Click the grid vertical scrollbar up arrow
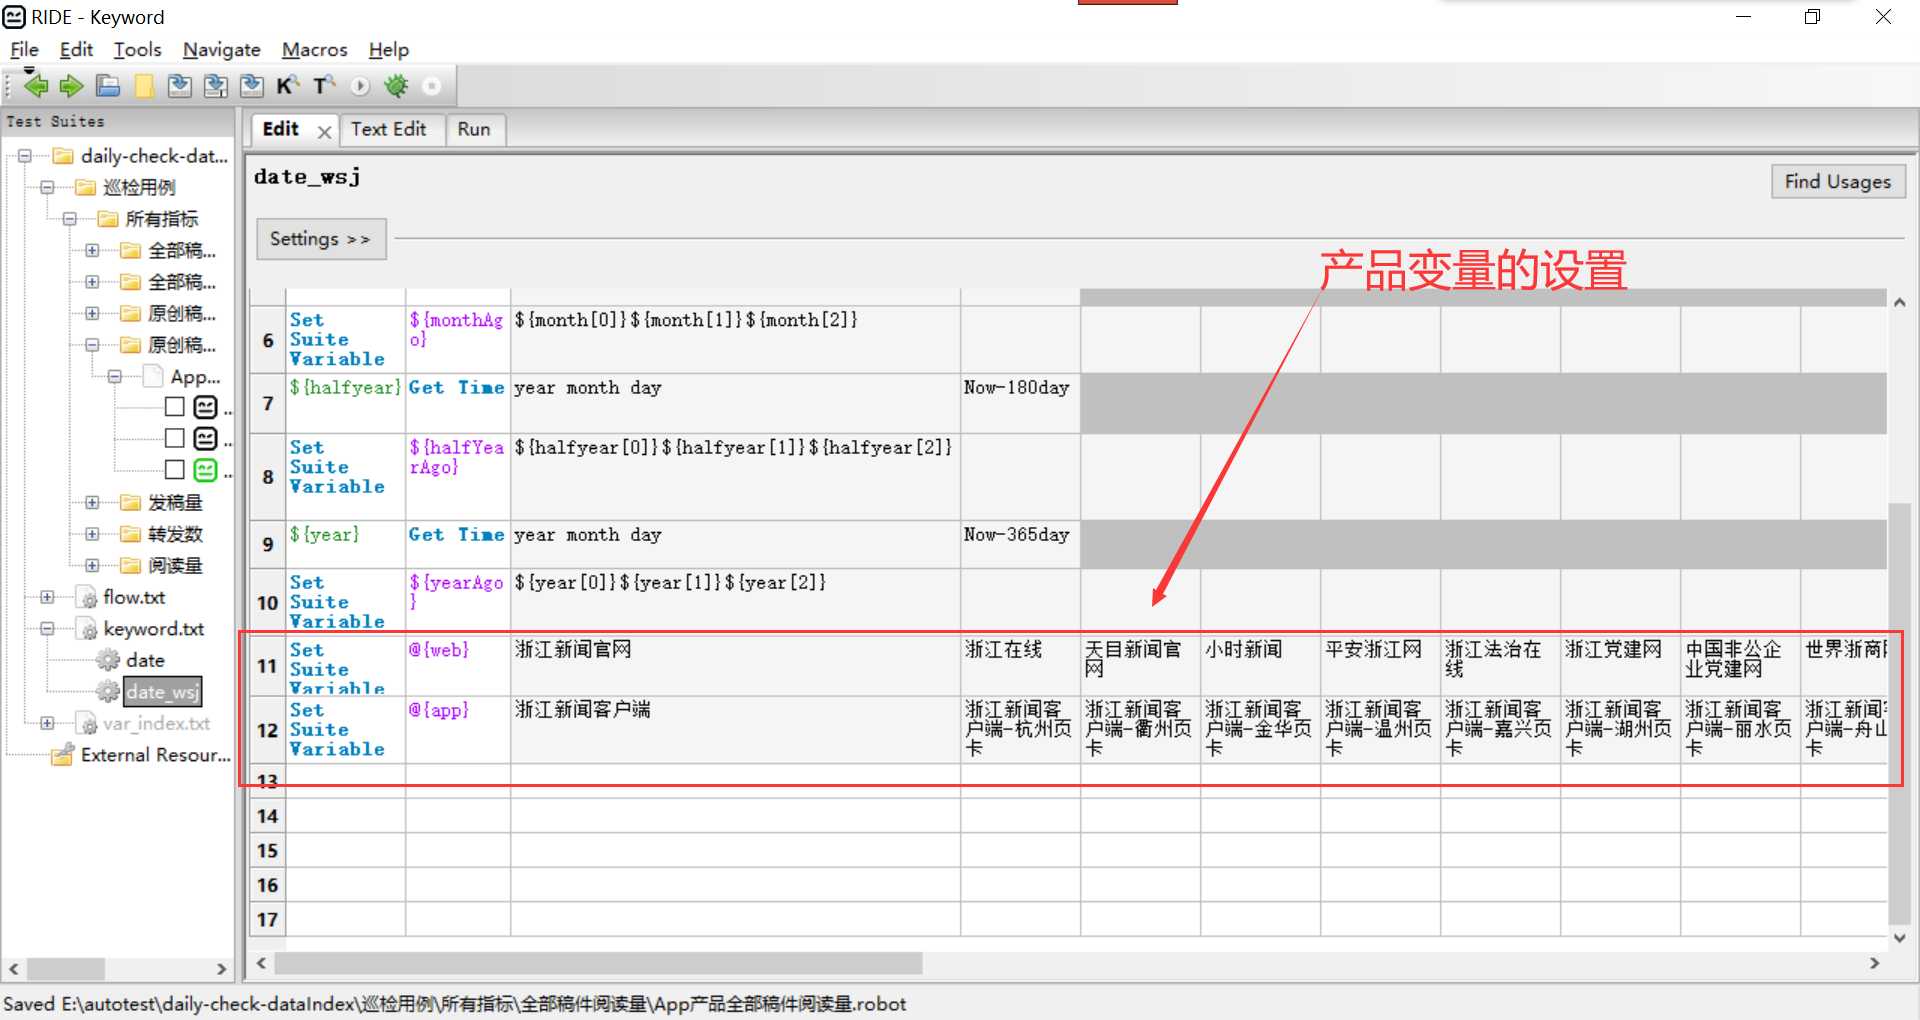The width and height of the screenshot is (1920, 1020). click(1899, 302)
